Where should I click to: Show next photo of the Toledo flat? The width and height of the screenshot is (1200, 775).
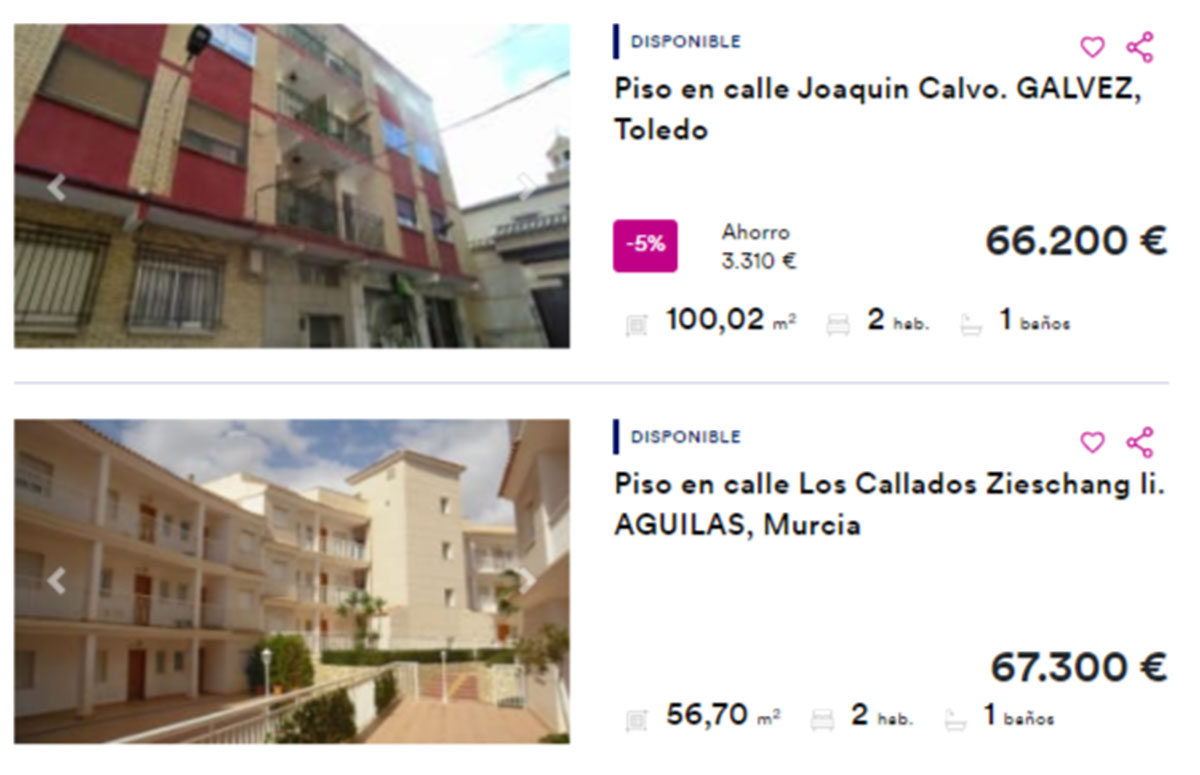(526, 187)
